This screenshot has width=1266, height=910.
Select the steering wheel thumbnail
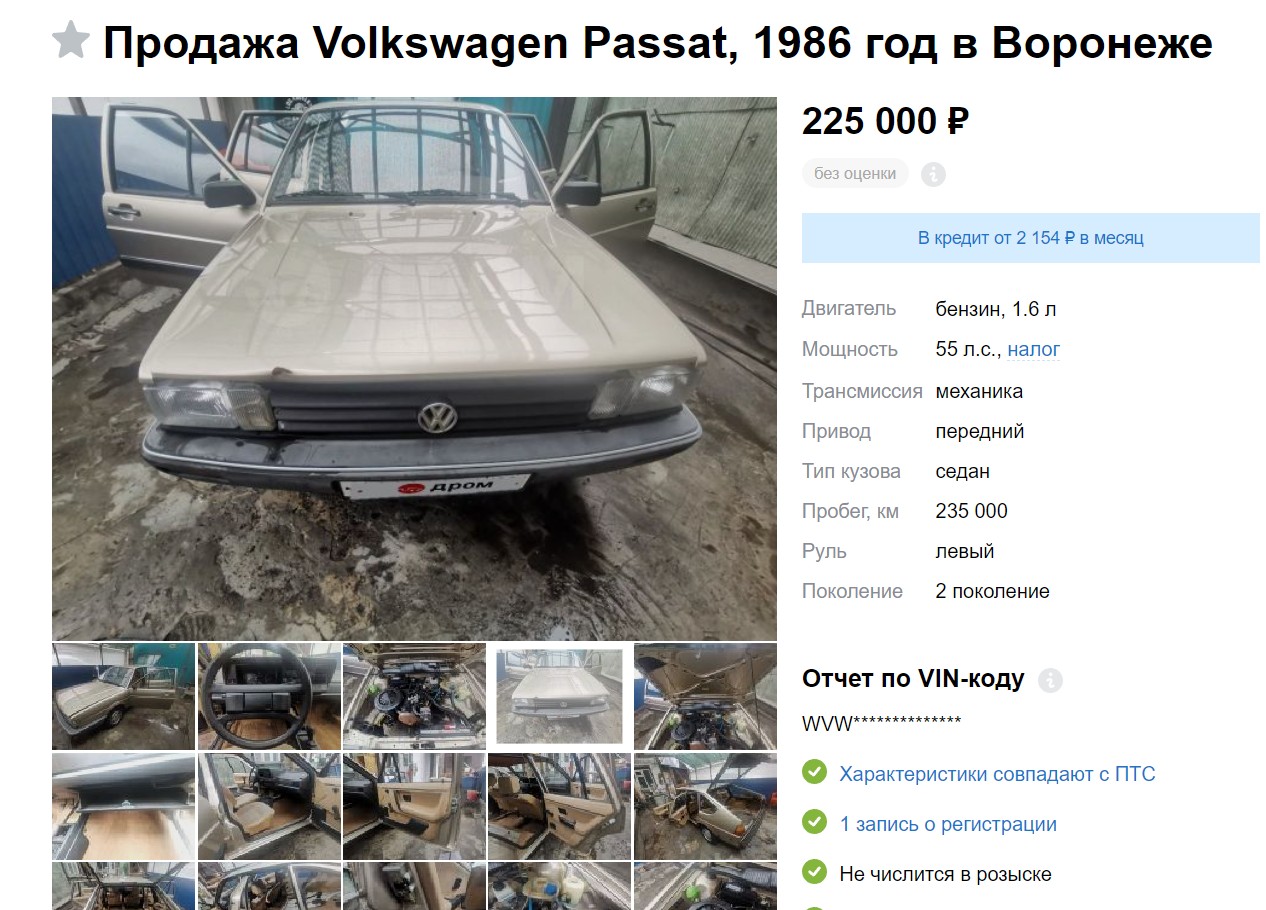pos(269,696)
